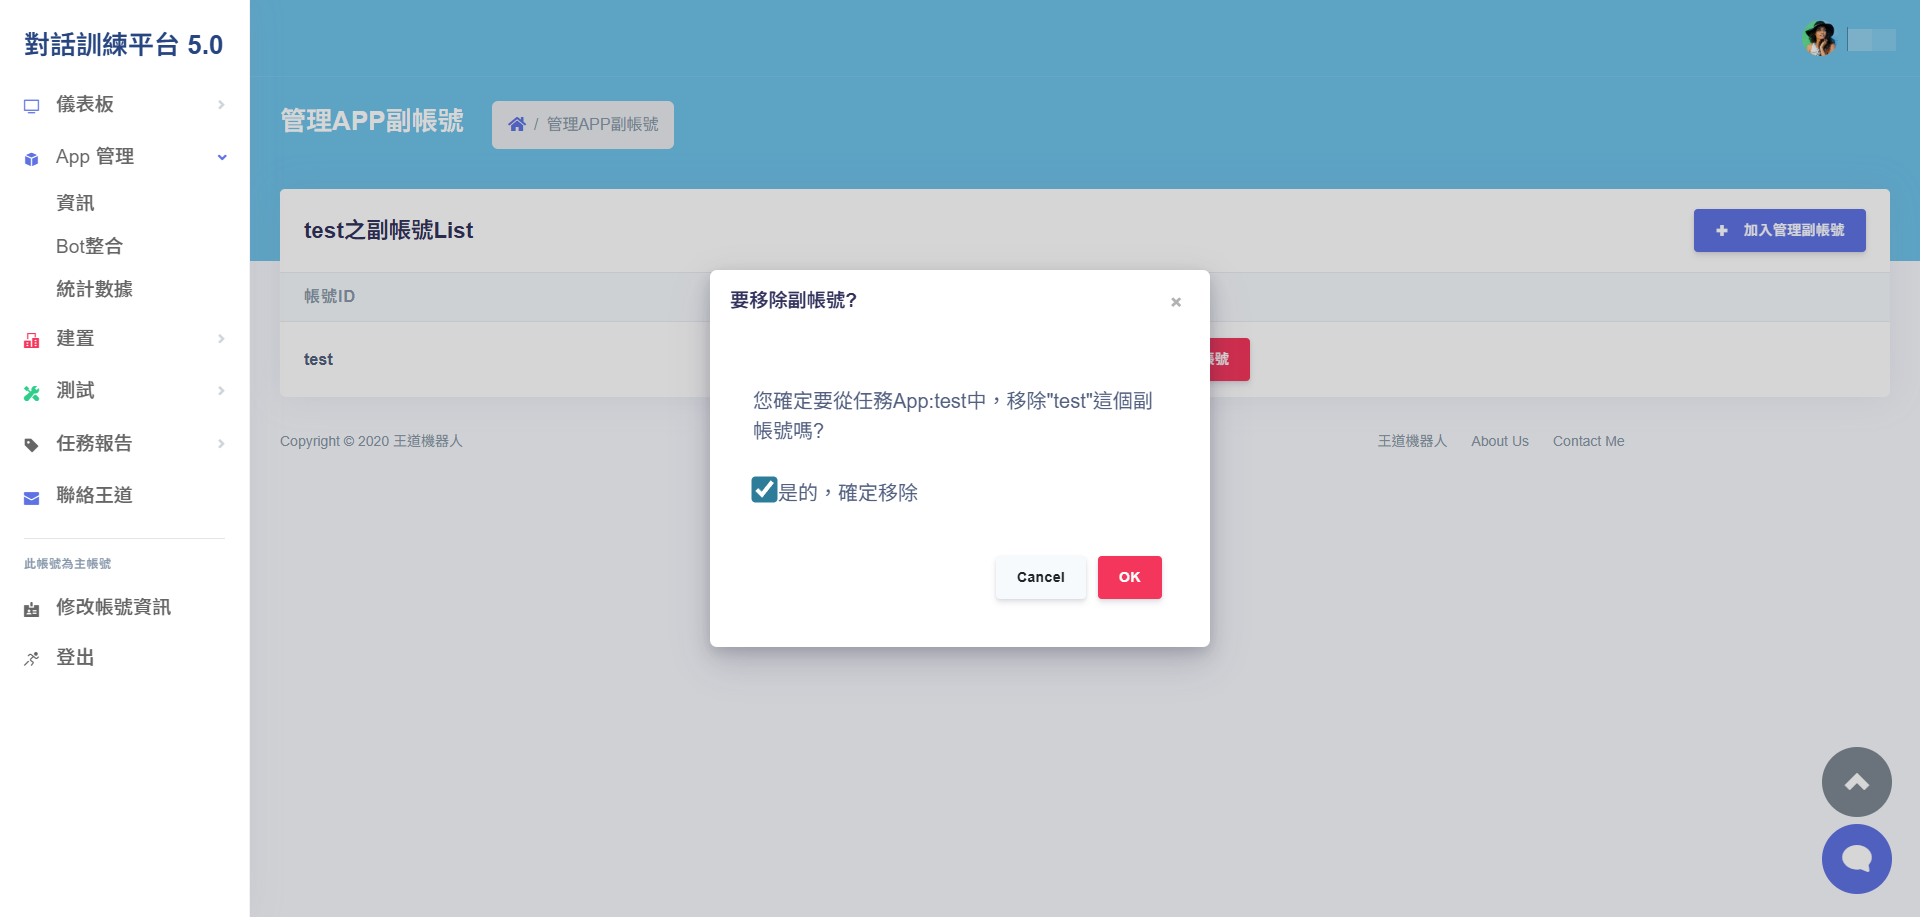1920x917 pixels.
Task: Click the user avatar picture
Action: tap(1820, 39)
